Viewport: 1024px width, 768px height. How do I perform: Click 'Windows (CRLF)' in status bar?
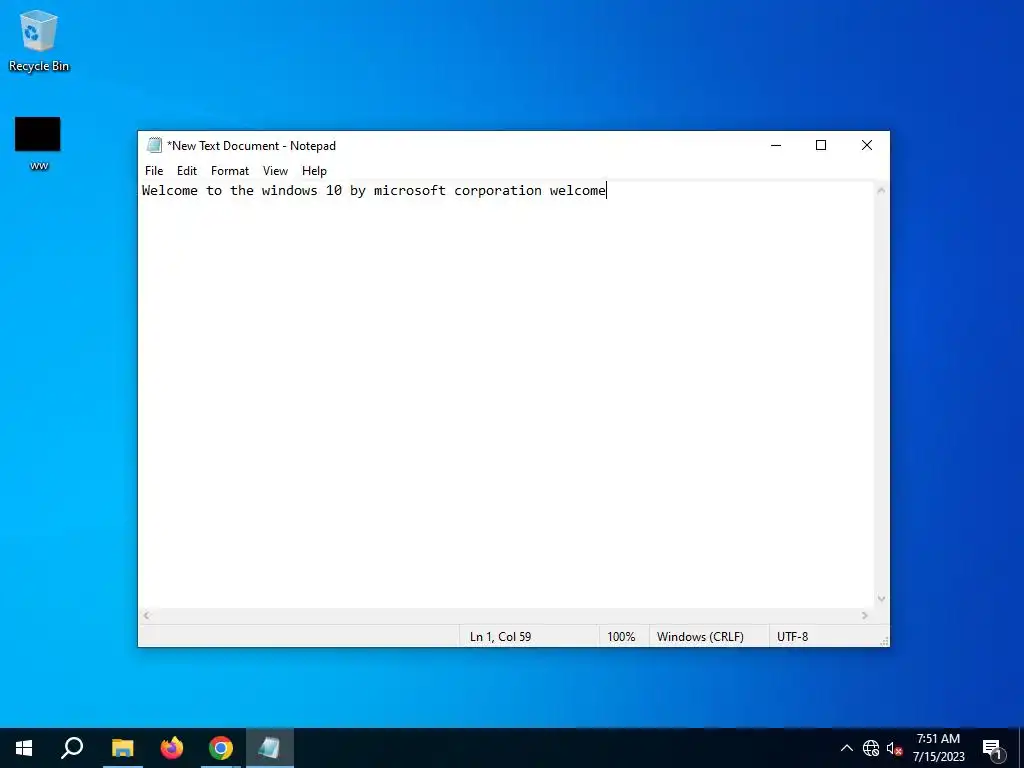point(700,636)
